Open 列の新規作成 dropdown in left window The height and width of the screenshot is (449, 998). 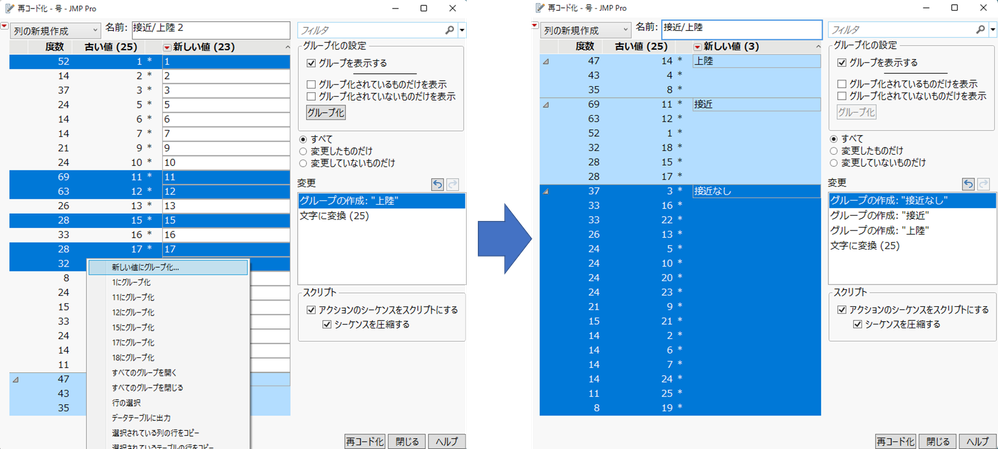click(x=55, y=31)
